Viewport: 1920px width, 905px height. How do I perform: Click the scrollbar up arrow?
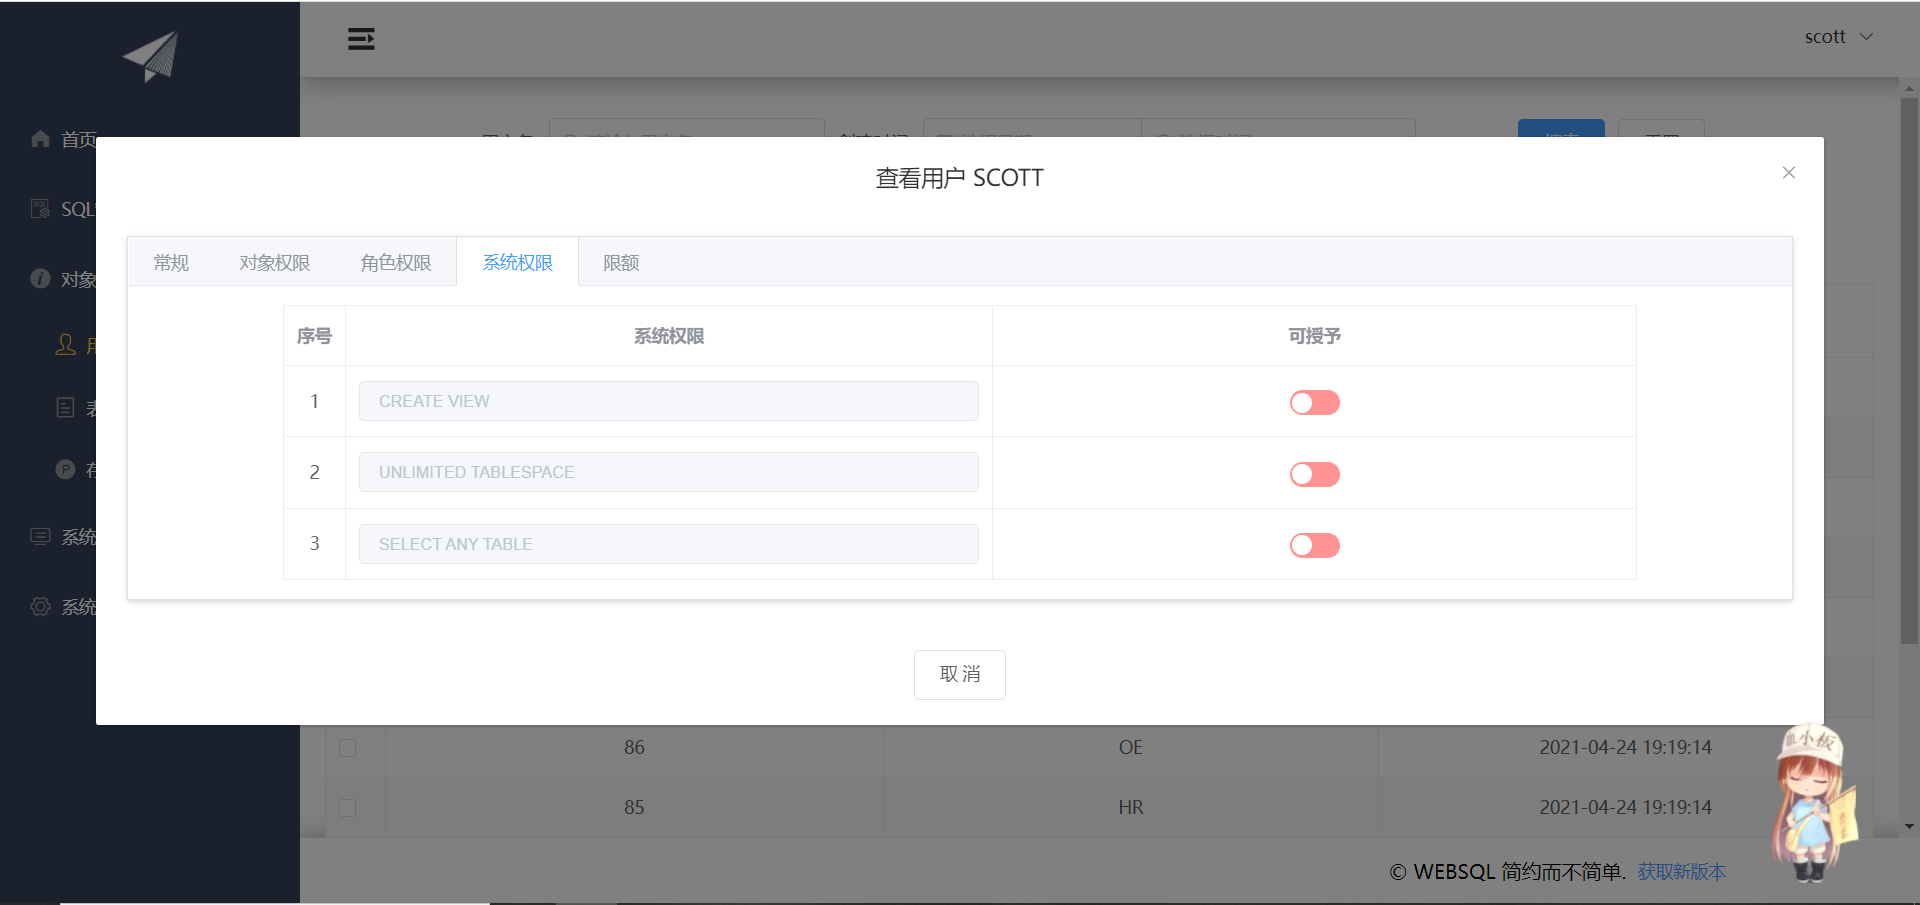tap(1910, 88)
